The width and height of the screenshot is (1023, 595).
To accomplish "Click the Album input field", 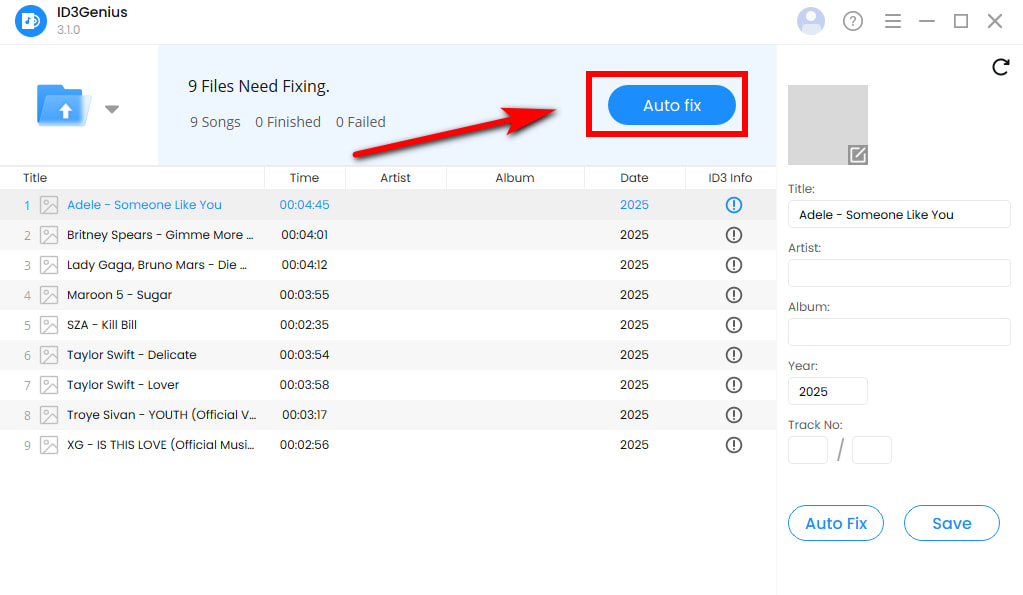I will (x=899, y=332).
